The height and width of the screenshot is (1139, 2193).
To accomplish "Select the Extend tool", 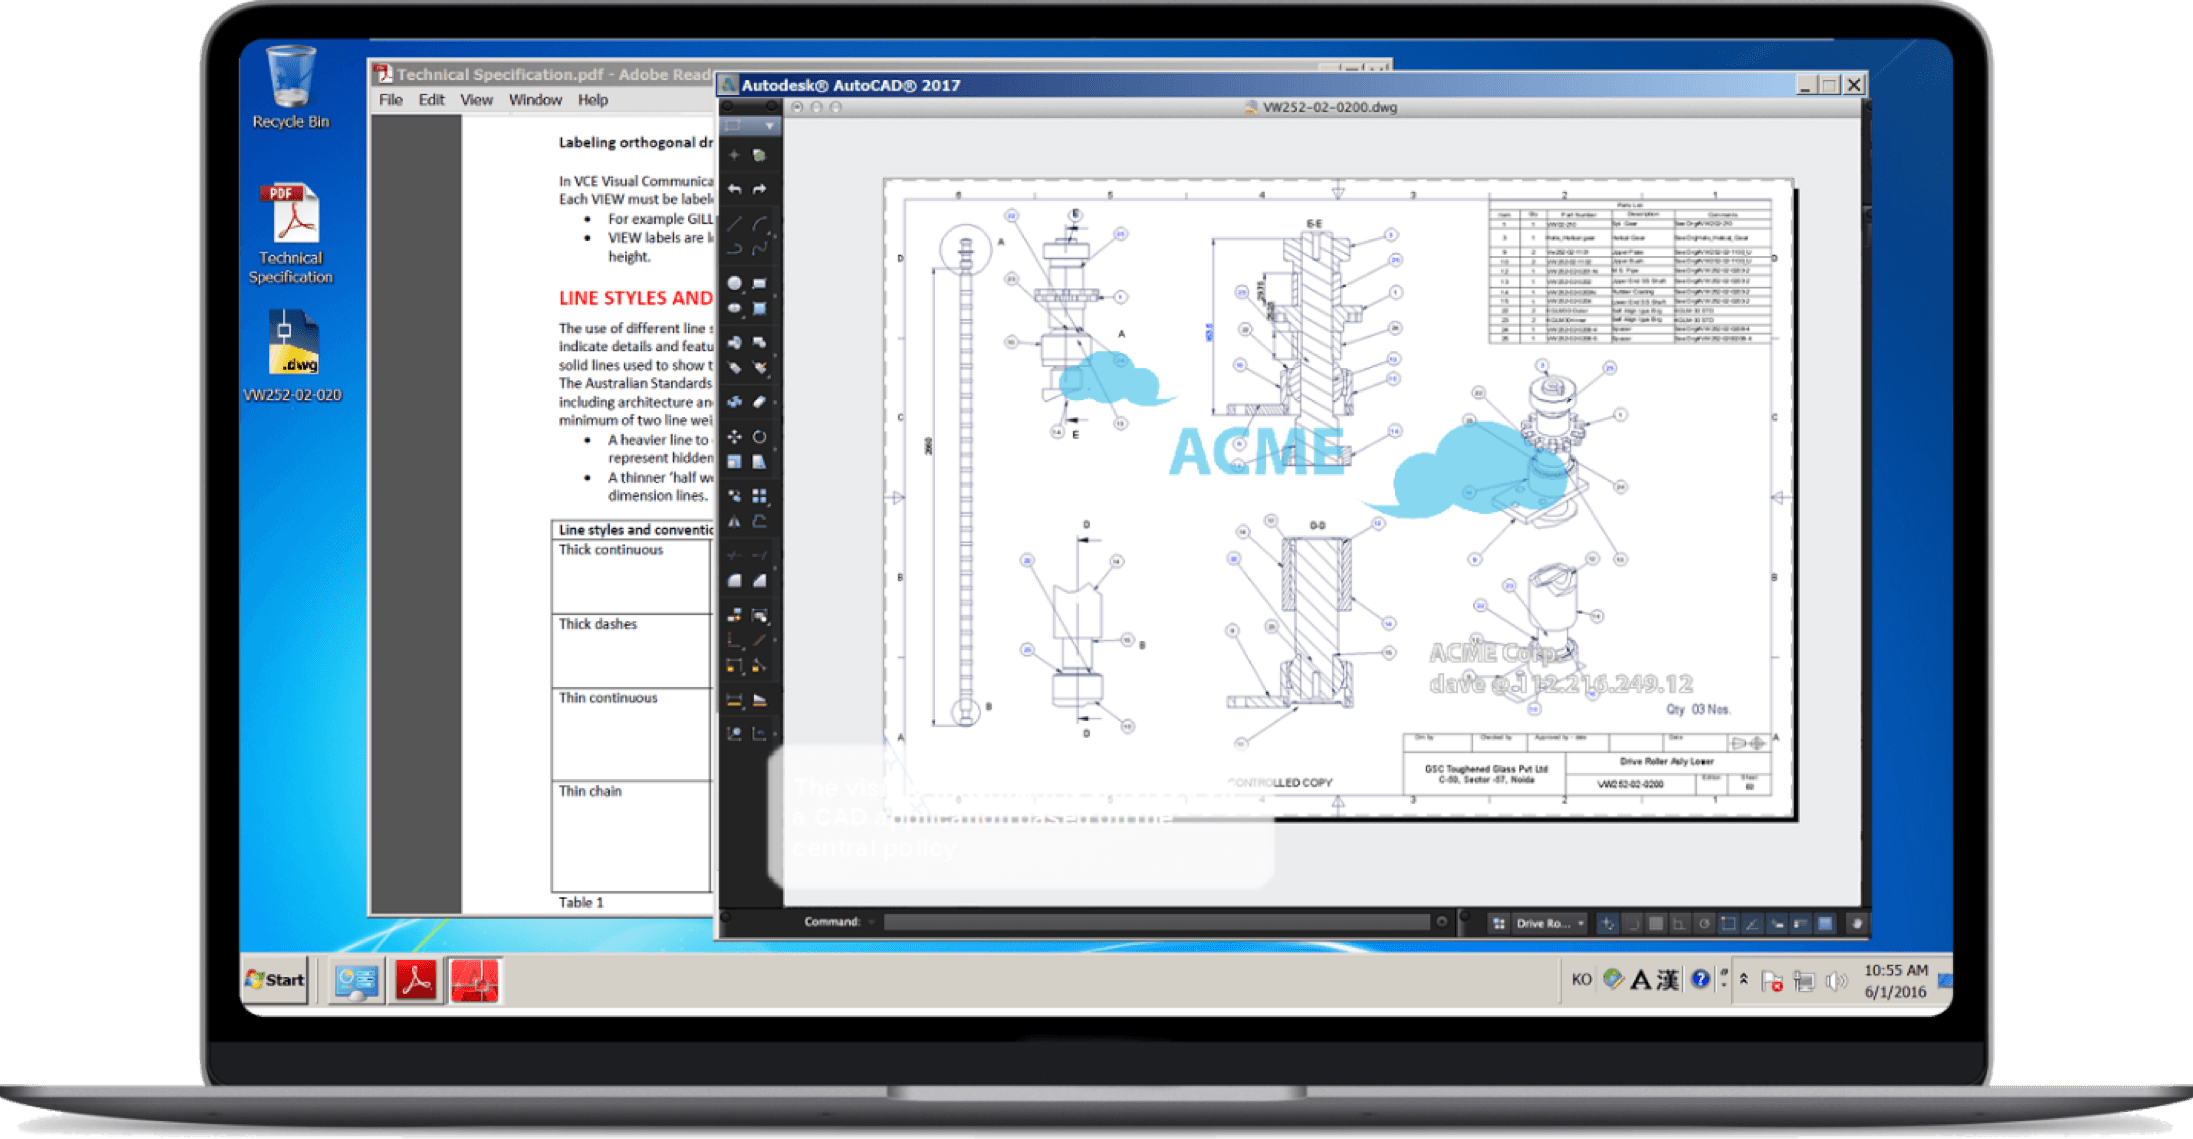I will tap(759, 555).
